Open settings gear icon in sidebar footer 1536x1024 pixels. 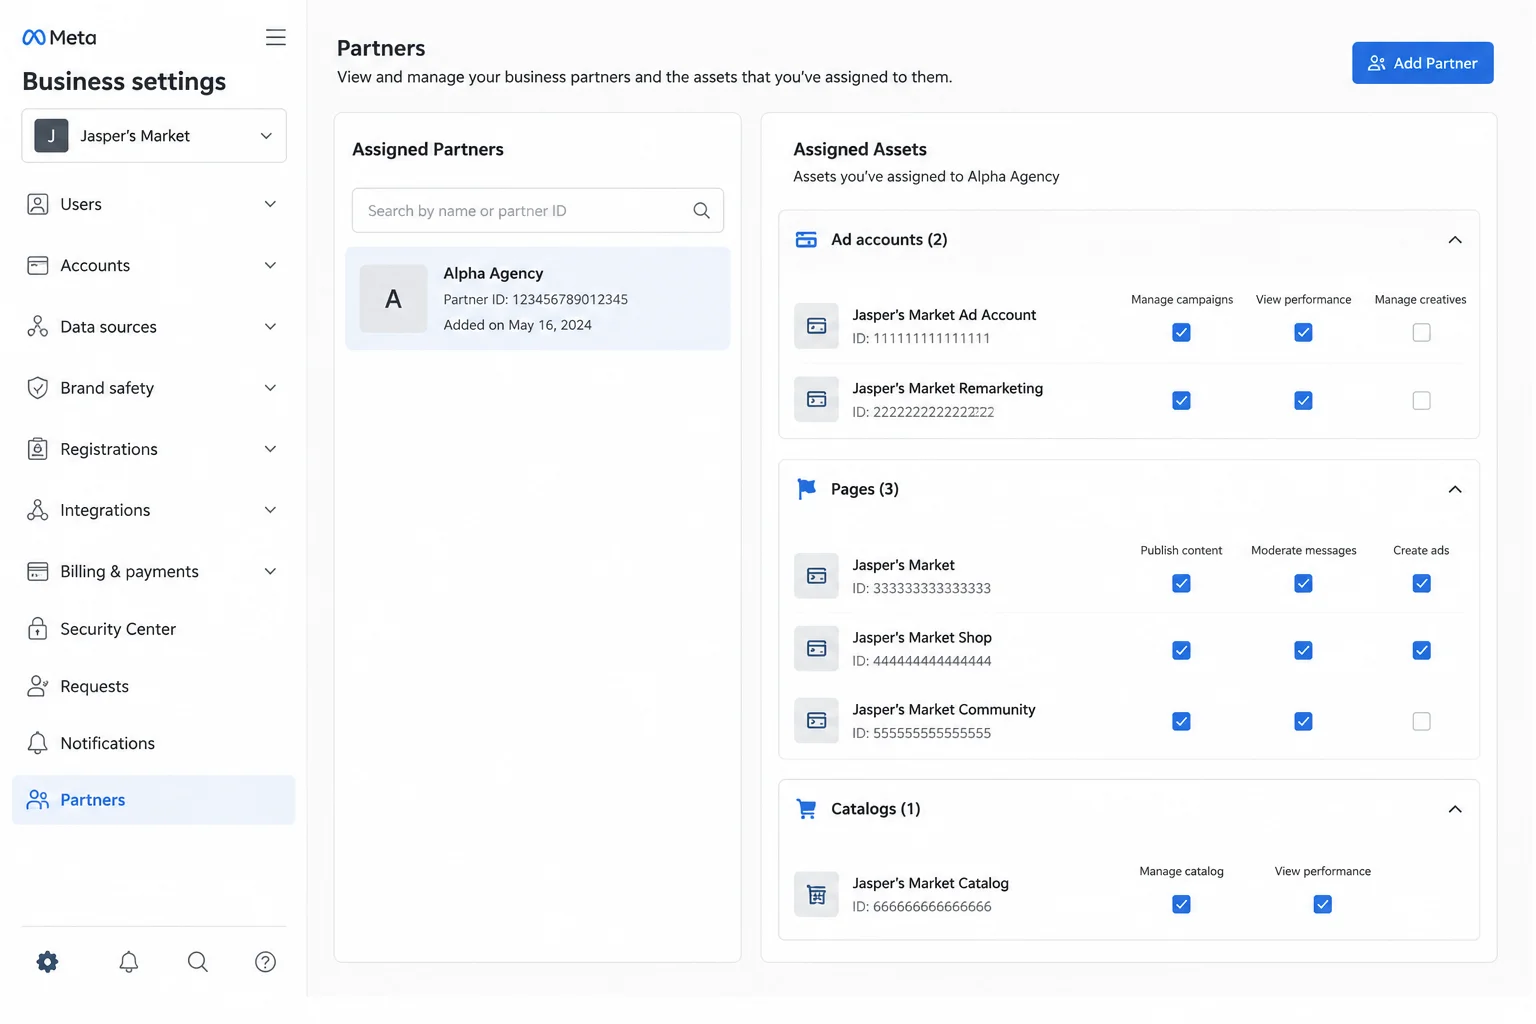click(47, 962)
